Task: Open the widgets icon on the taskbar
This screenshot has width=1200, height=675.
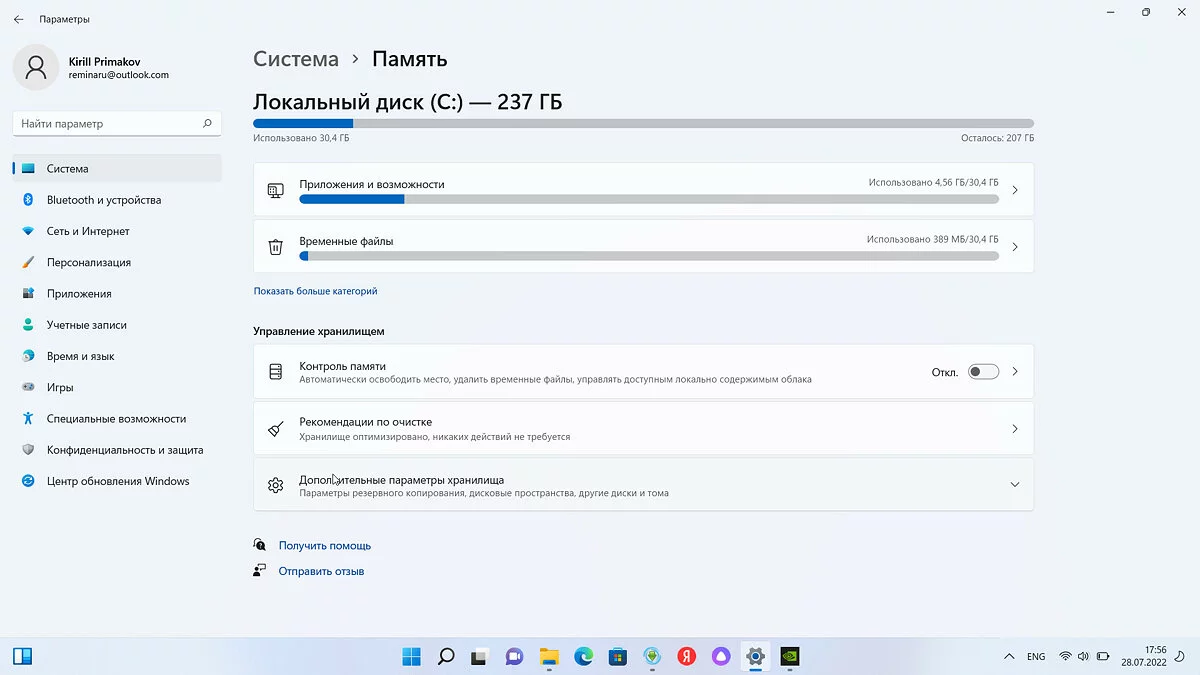Action: (22, 657)
